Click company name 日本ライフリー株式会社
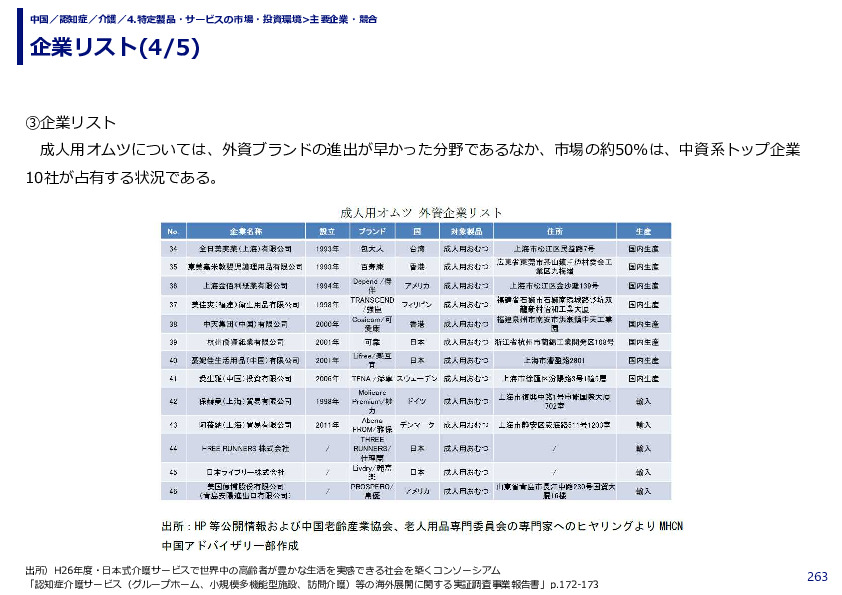Viewport: 842px width, 595px height. coord(245,473)
